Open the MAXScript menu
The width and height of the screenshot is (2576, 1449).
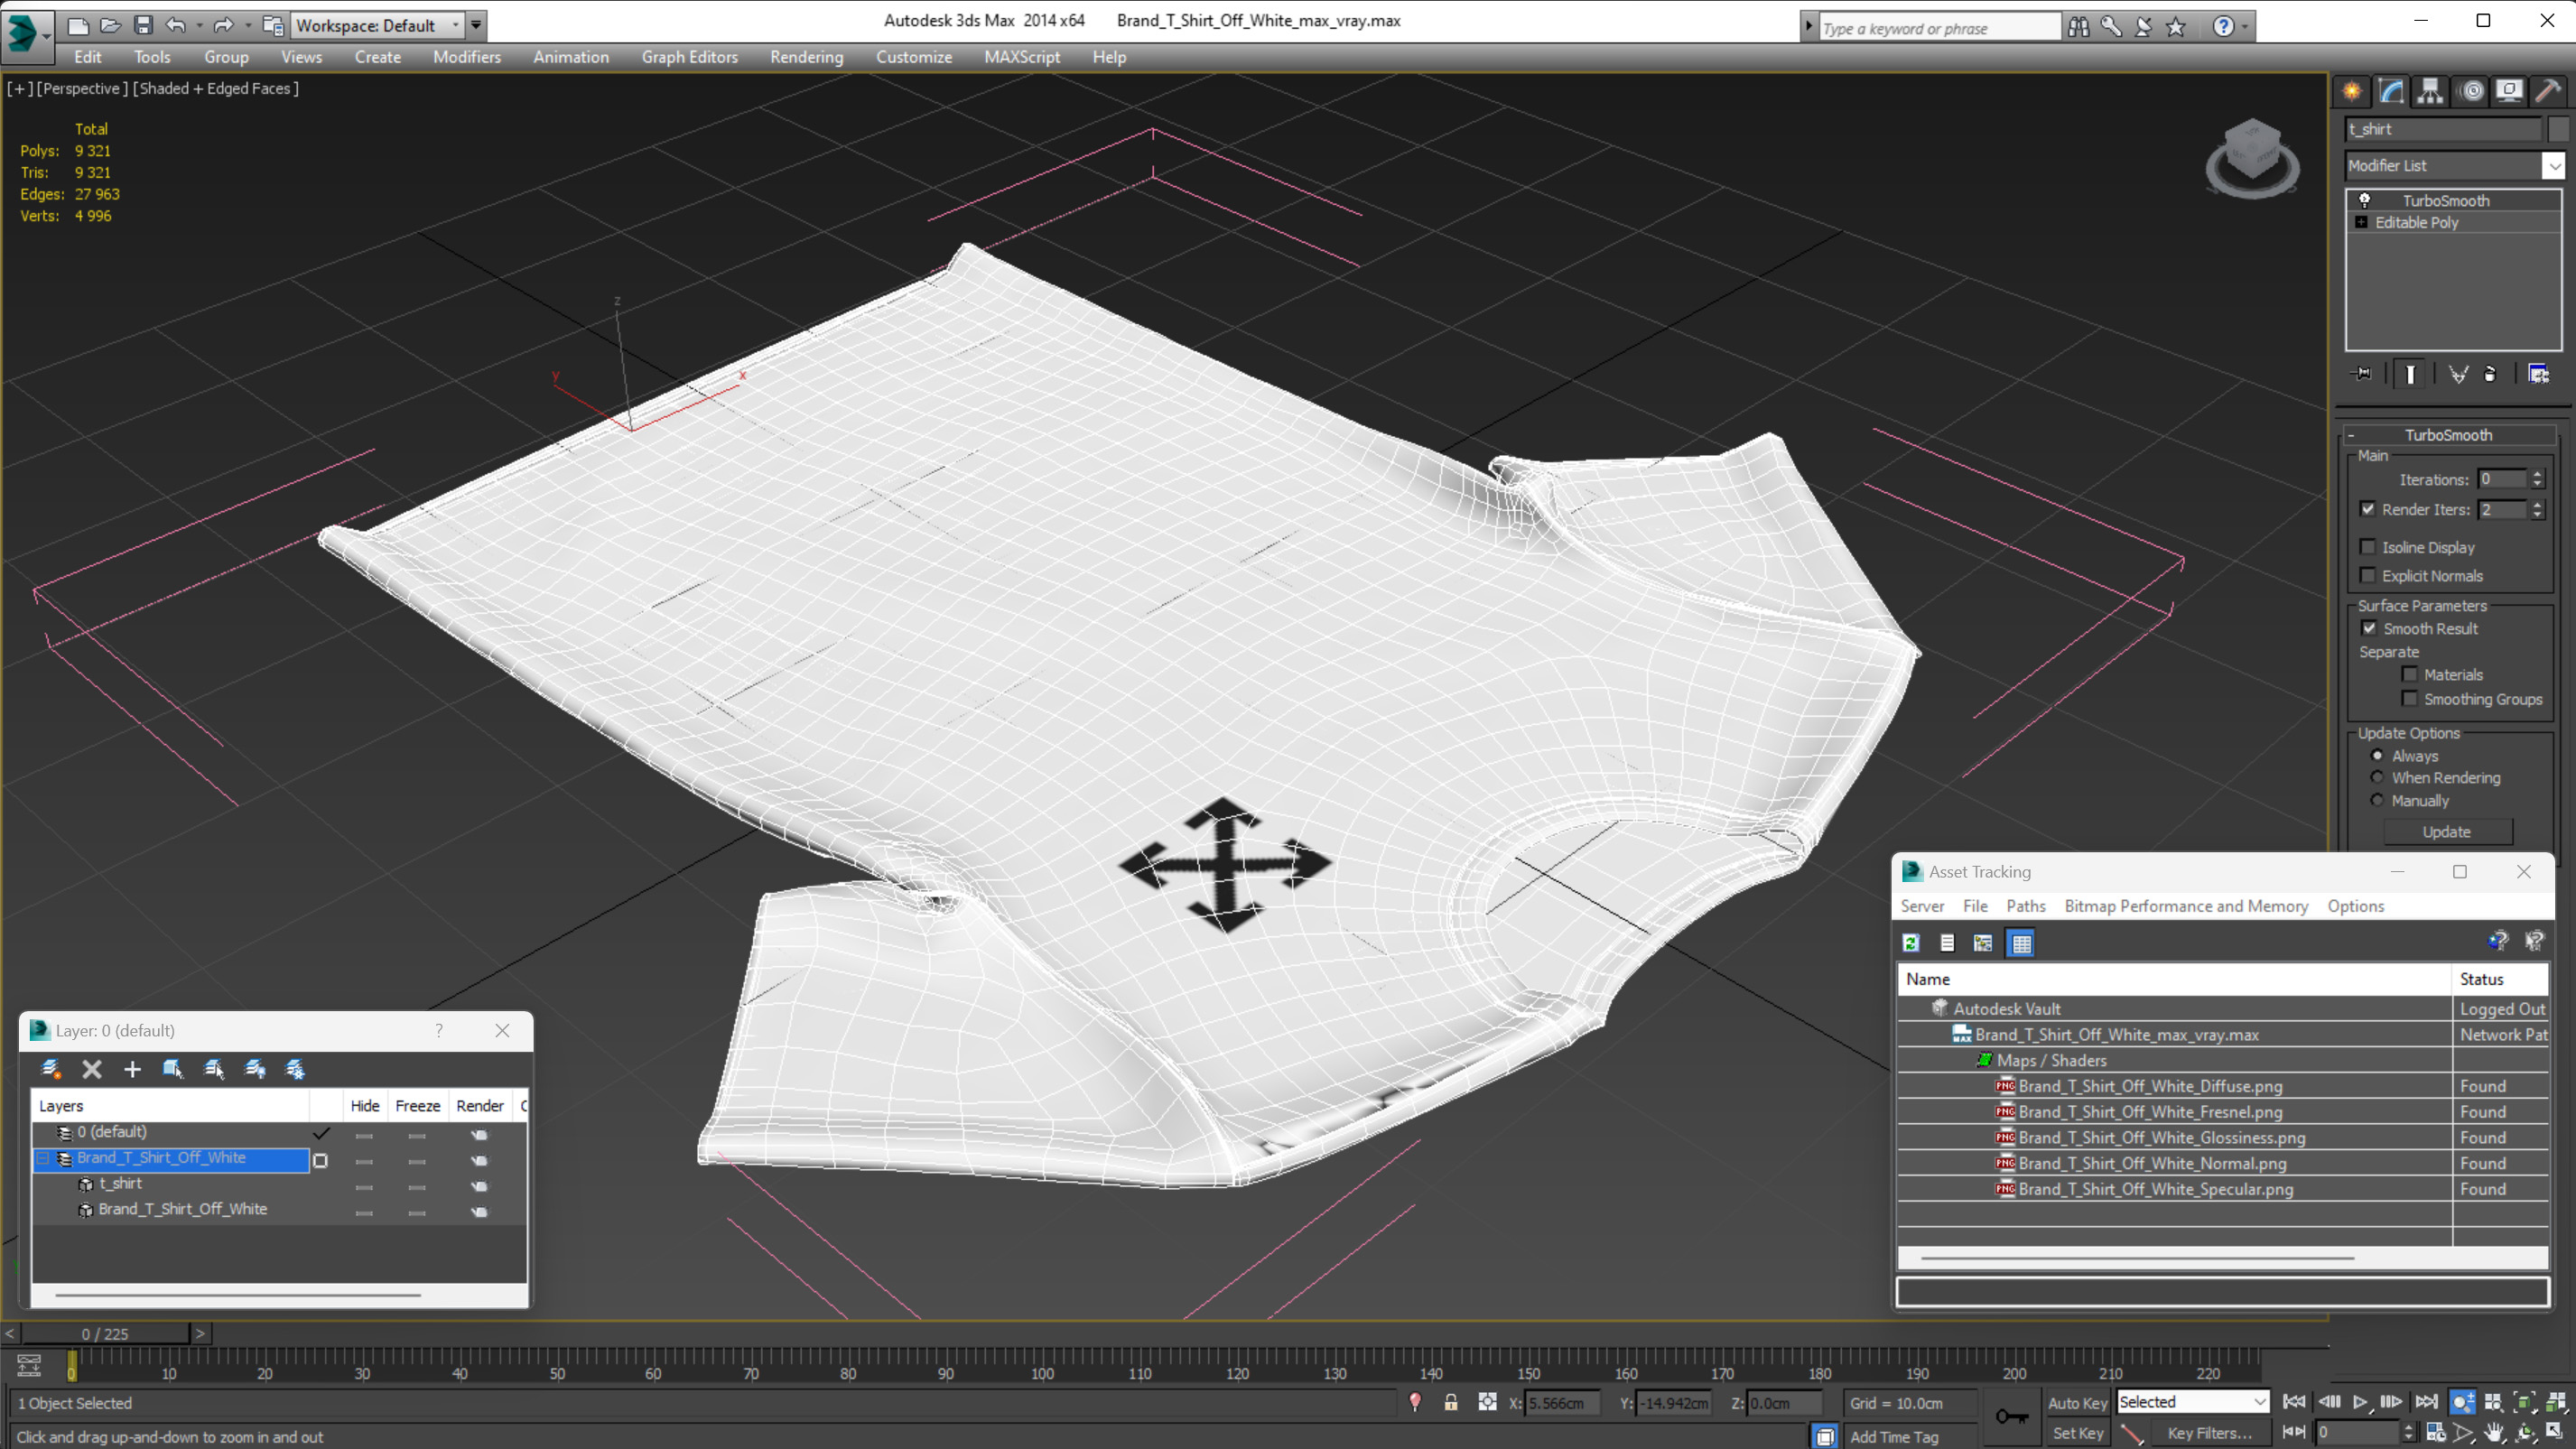(x=1021, y=57)
